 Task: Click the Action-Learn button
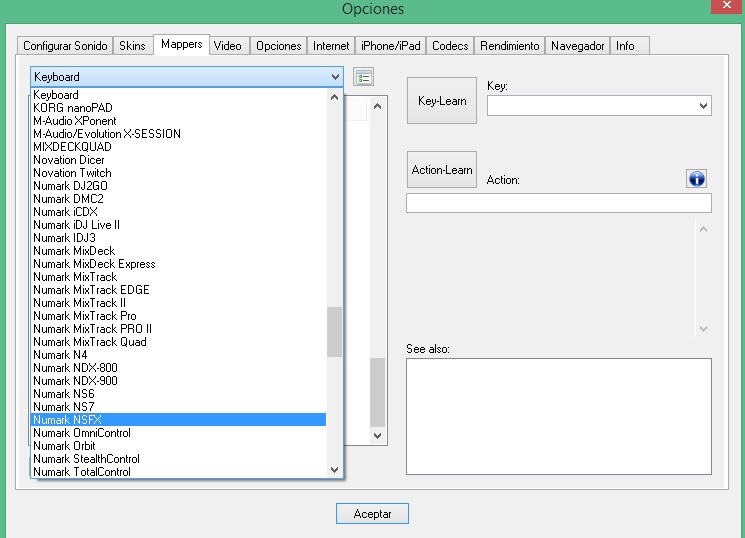click(x=442, y=170)
